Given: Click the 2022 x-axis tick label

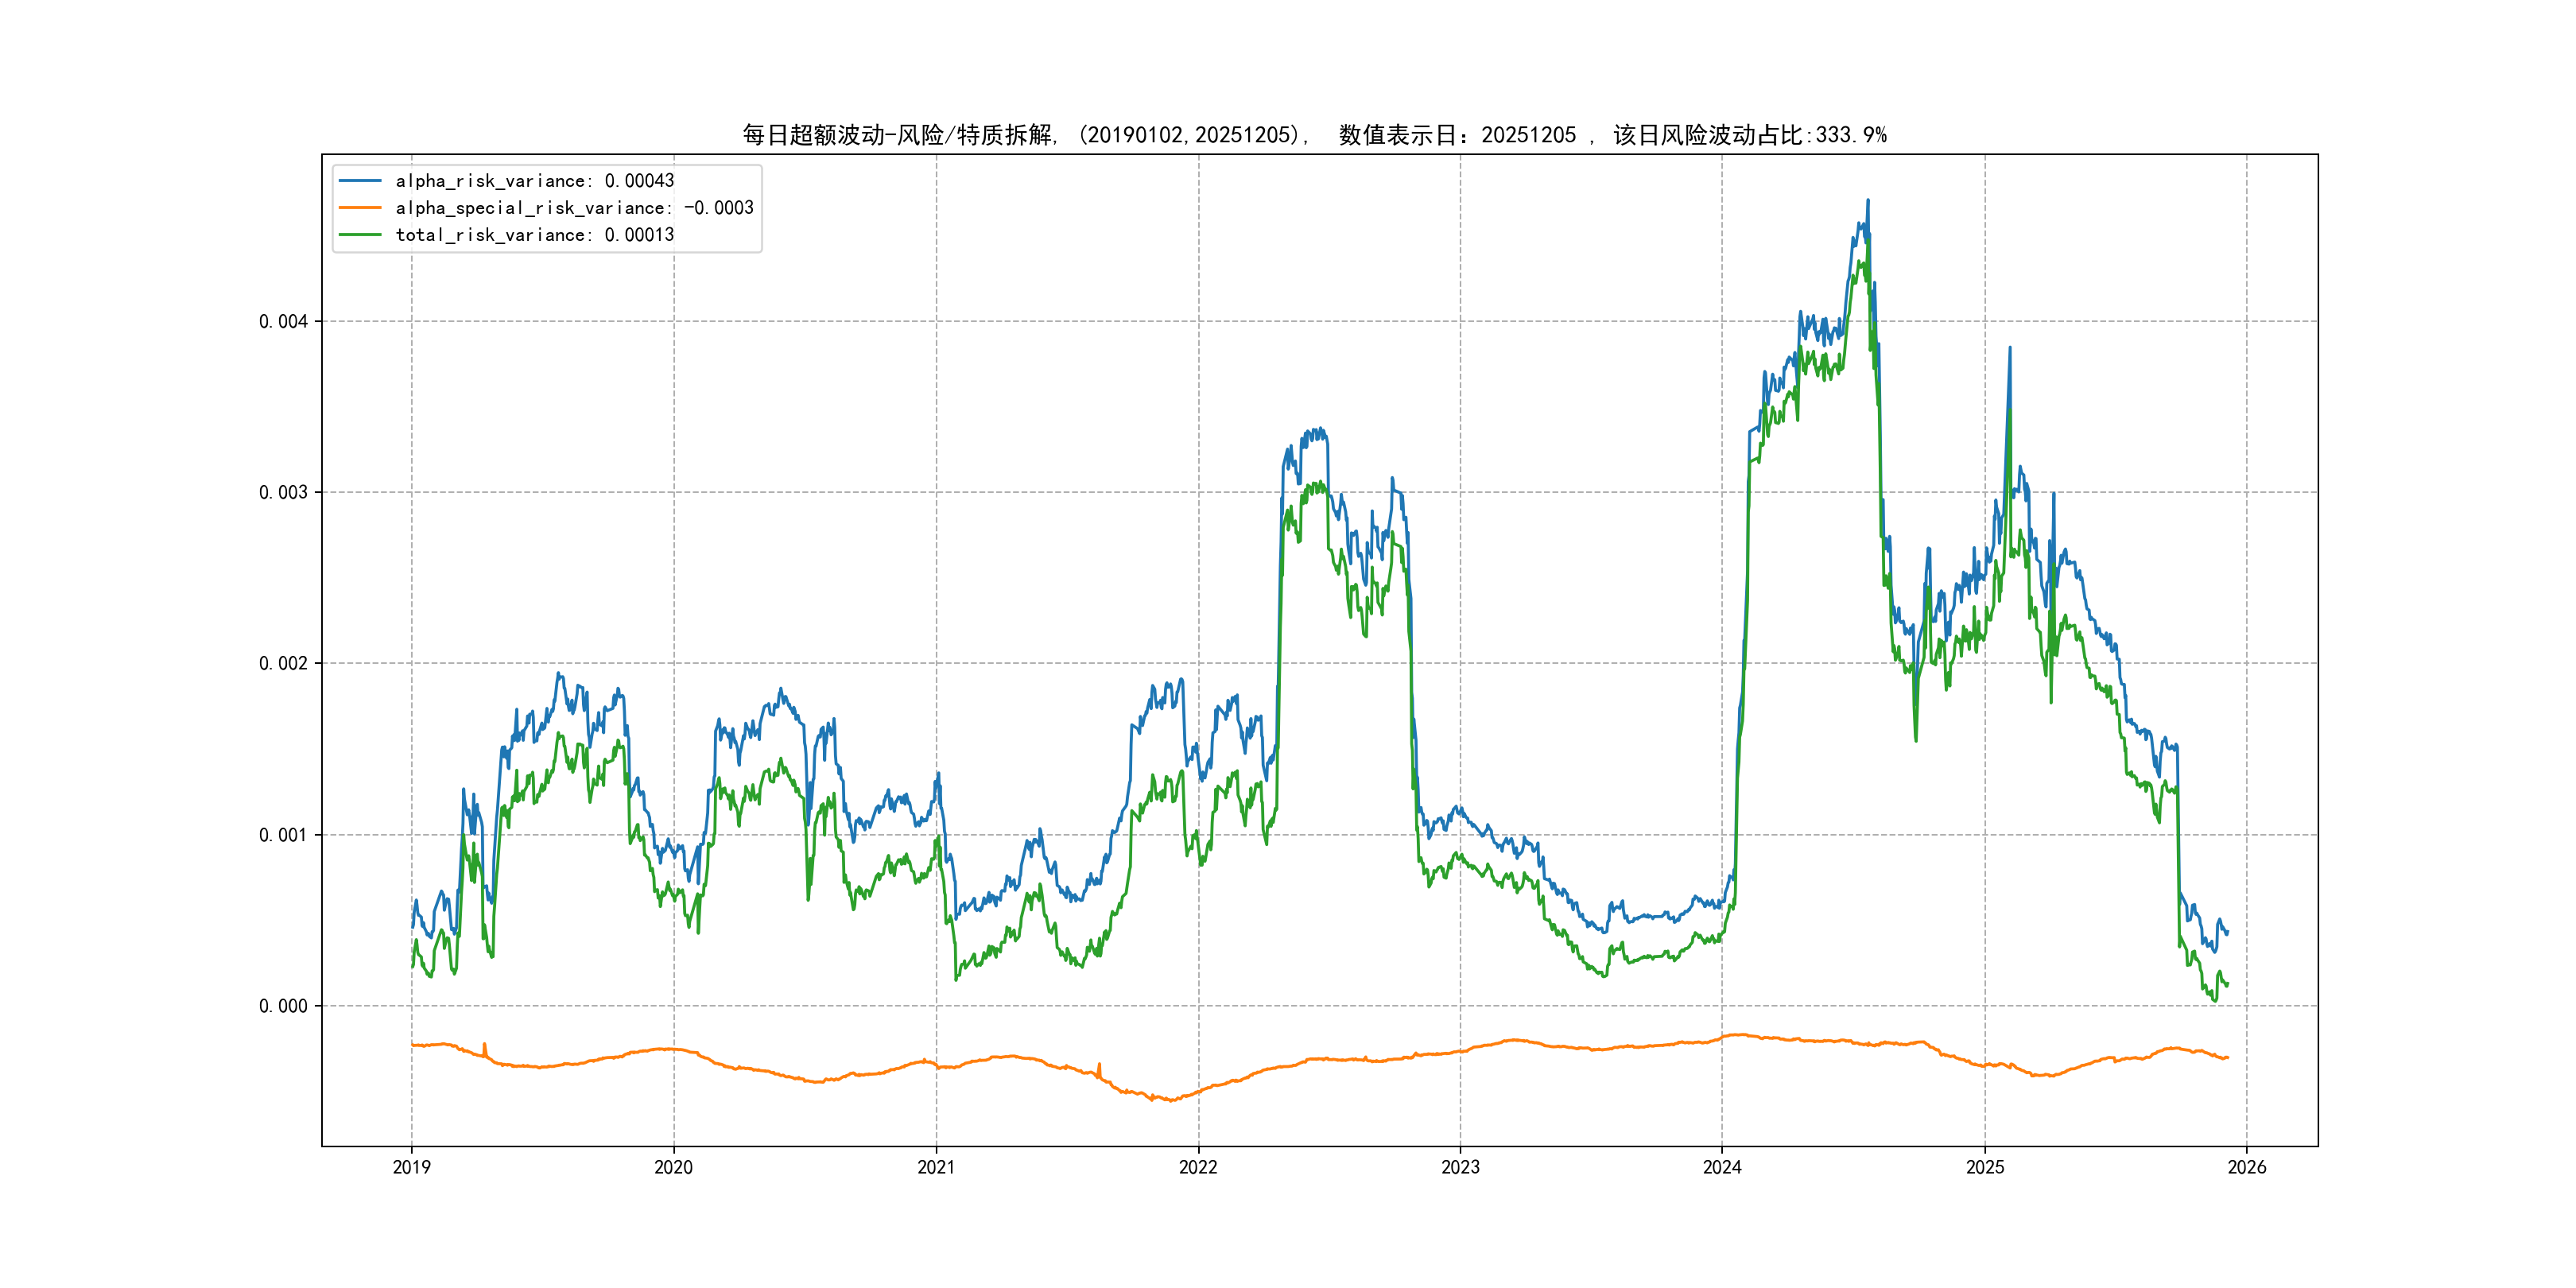Looking at the screenshot, I should click(x=1198, y=1167).
